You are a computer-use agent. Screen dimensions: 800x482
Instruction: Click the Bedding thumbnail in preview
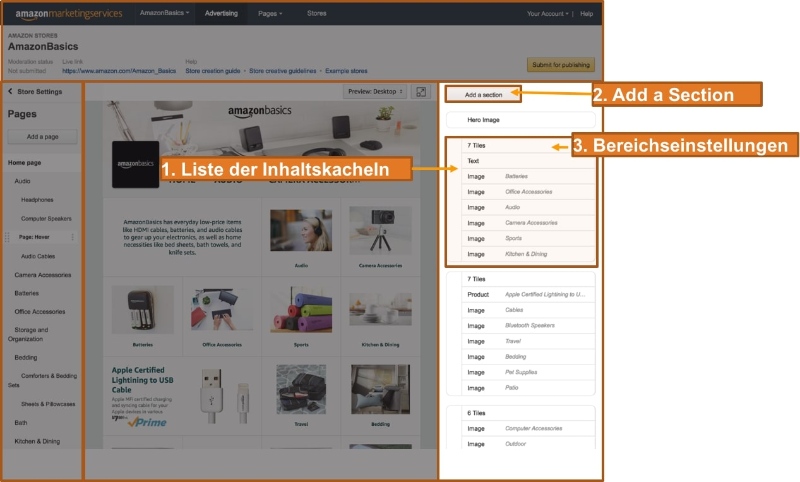(x=380, y=389)
